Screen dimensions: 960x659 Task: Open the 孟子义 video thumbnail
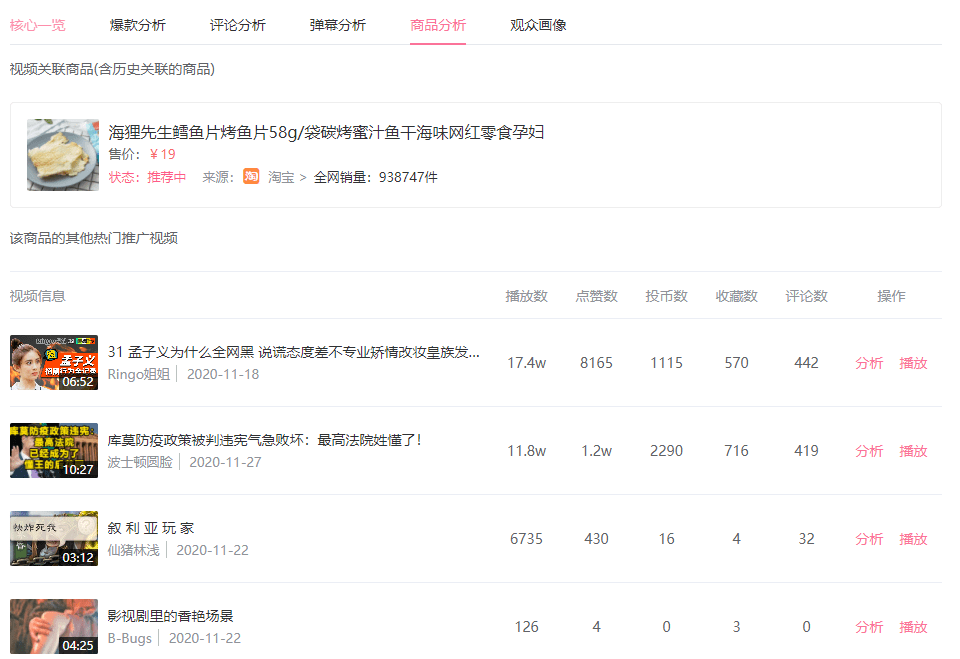pos(54,363)
